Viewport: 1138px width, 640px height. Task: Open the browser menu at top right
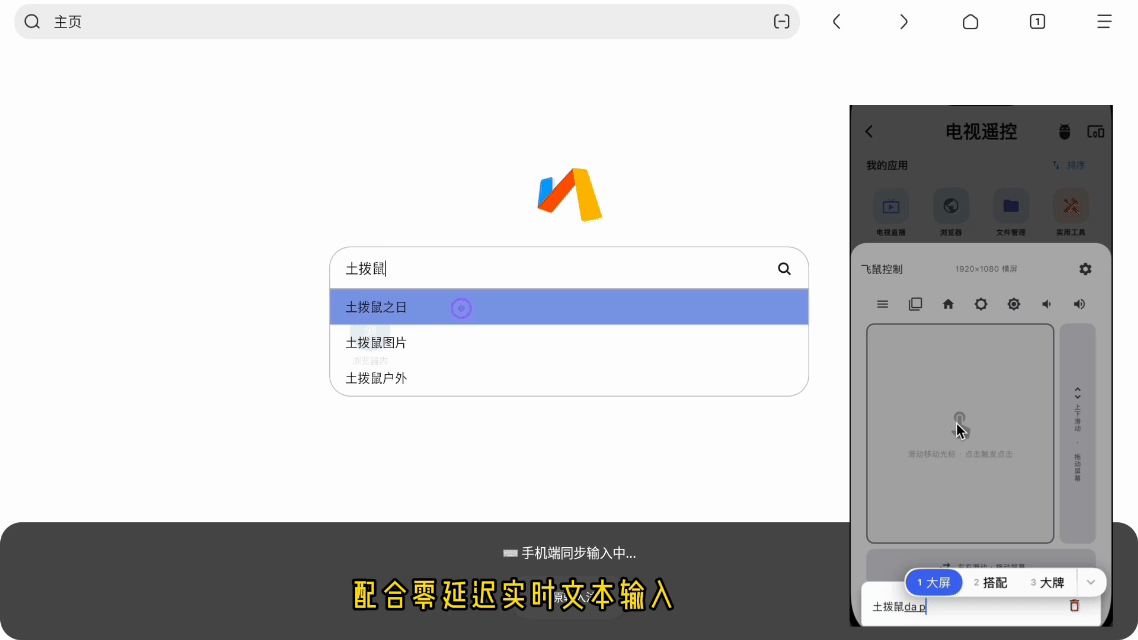pyautogui.click(x=1104, y=21)
